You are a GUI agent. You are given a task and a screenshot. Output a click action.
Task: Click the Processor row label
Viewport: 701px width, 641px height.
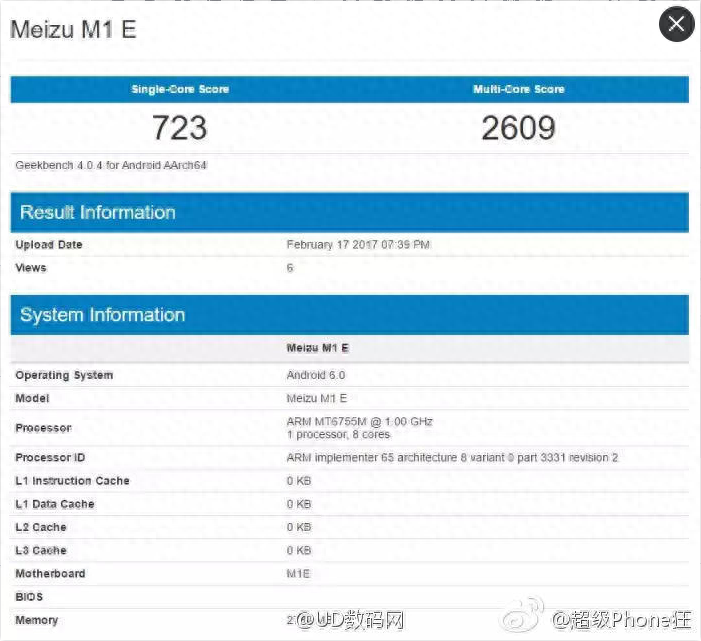43,428
